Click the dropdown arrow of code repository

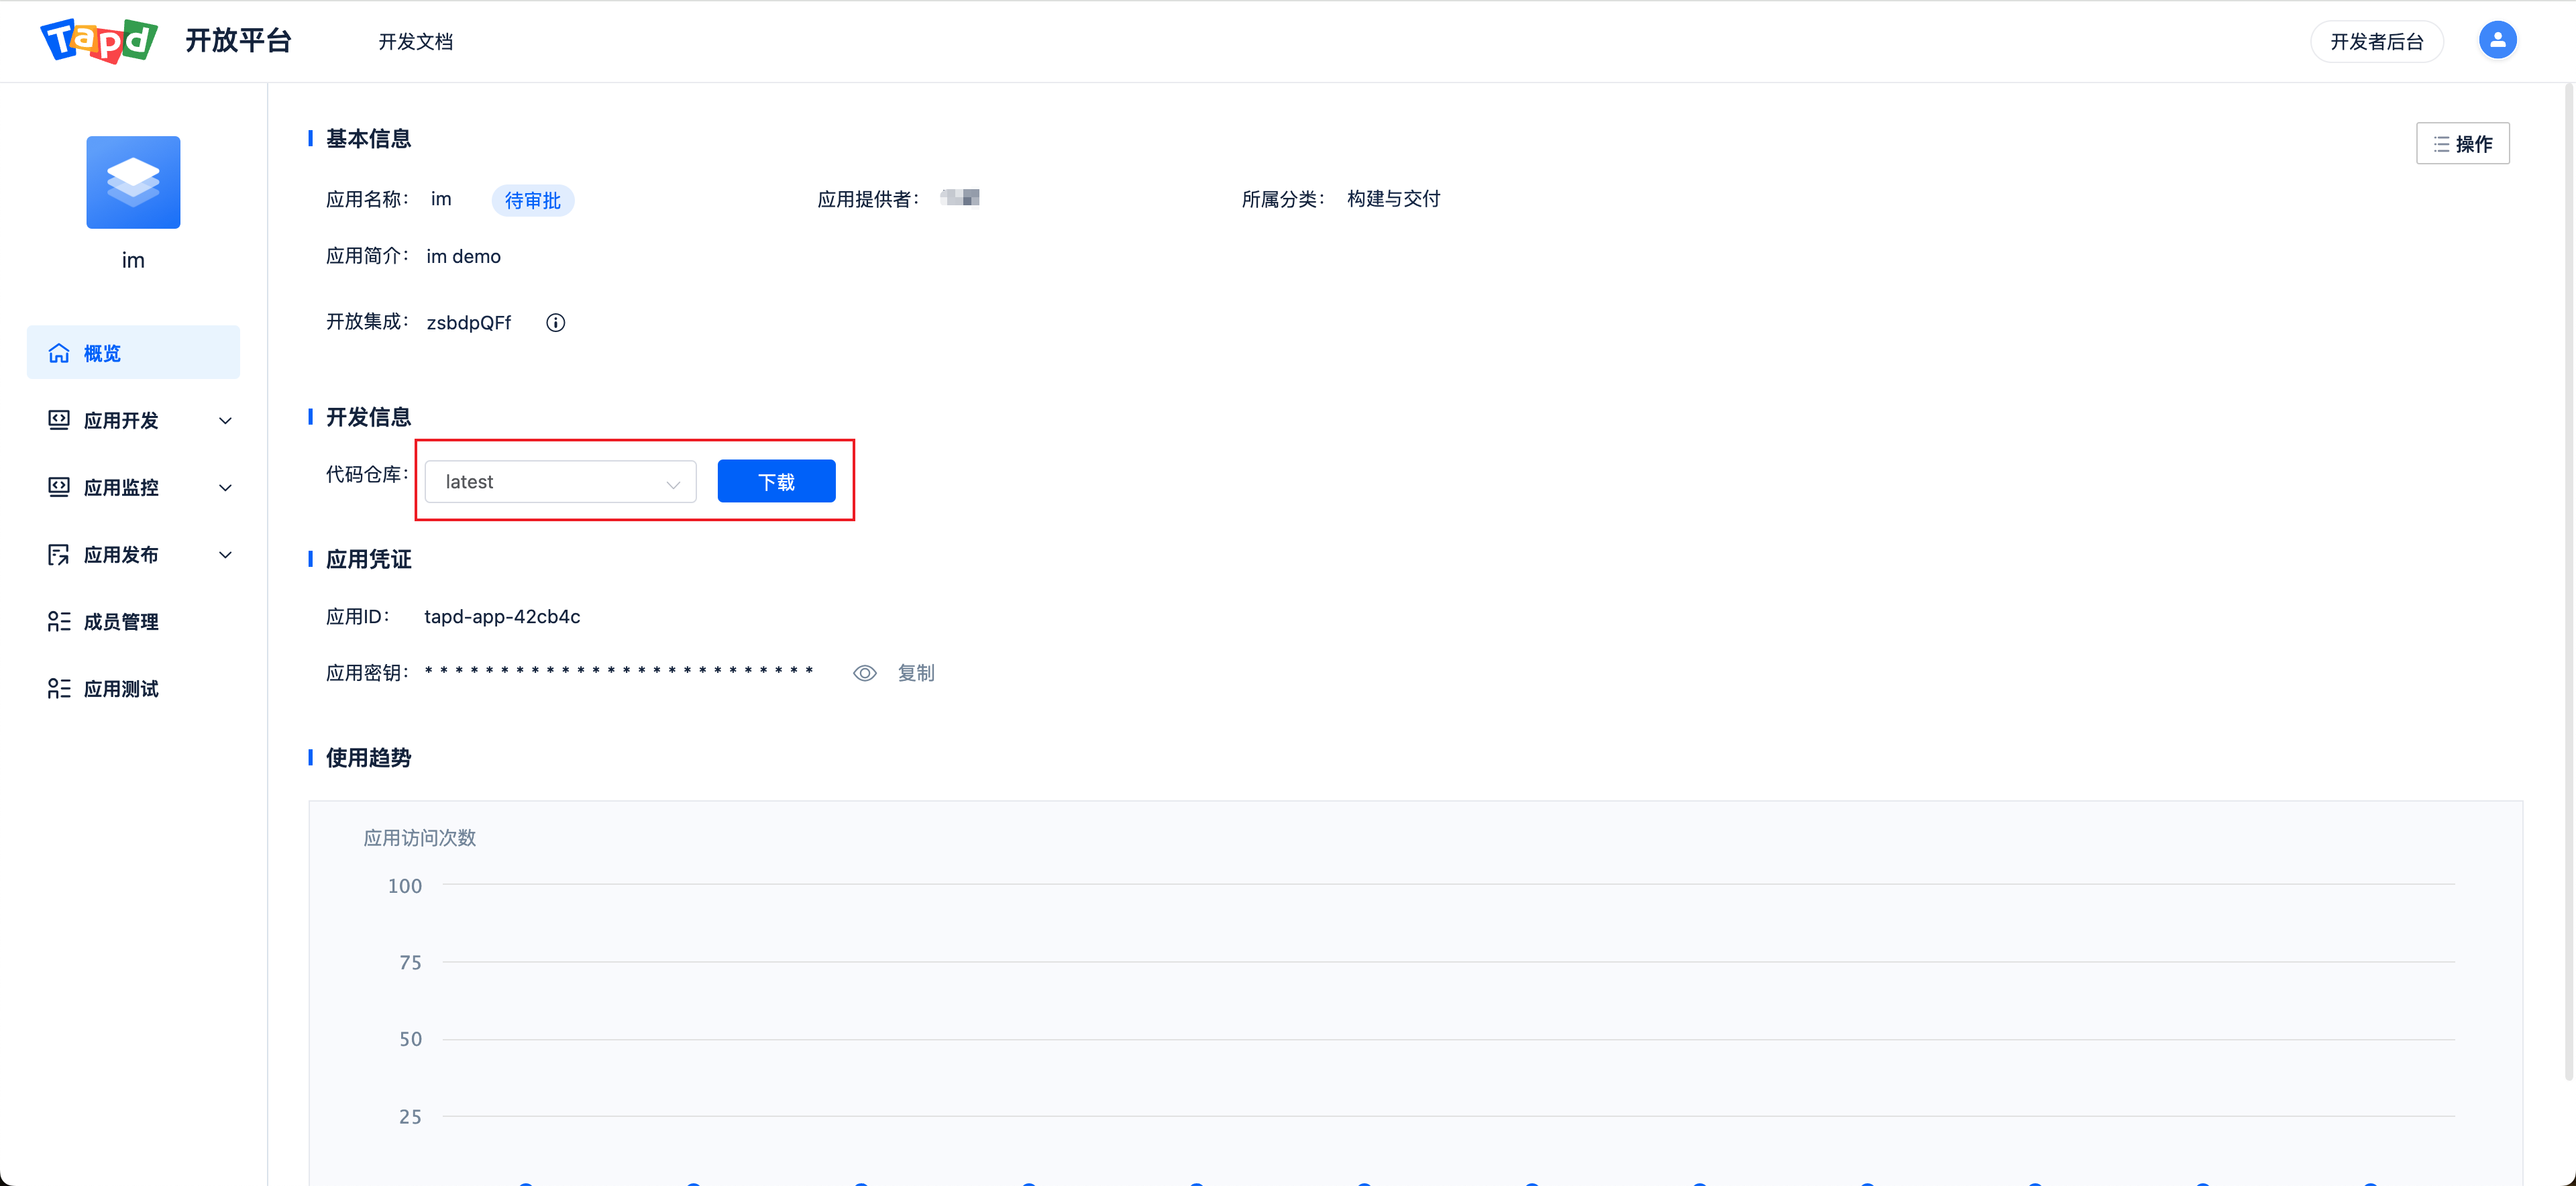click(x=673, y=484)
